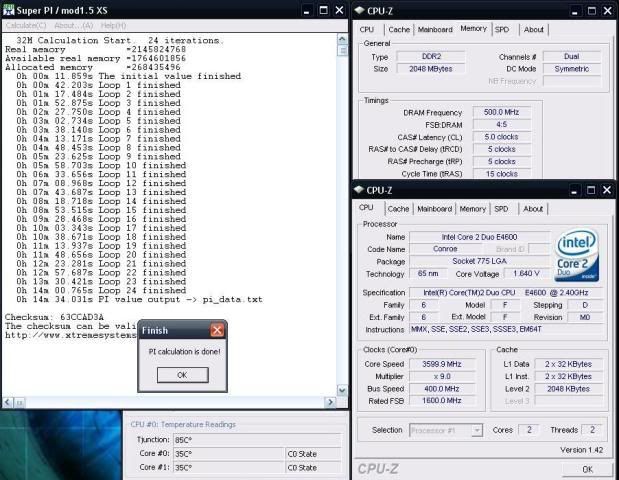Click Core Speed 3599.9 MHz value

(x=442, y=364)
